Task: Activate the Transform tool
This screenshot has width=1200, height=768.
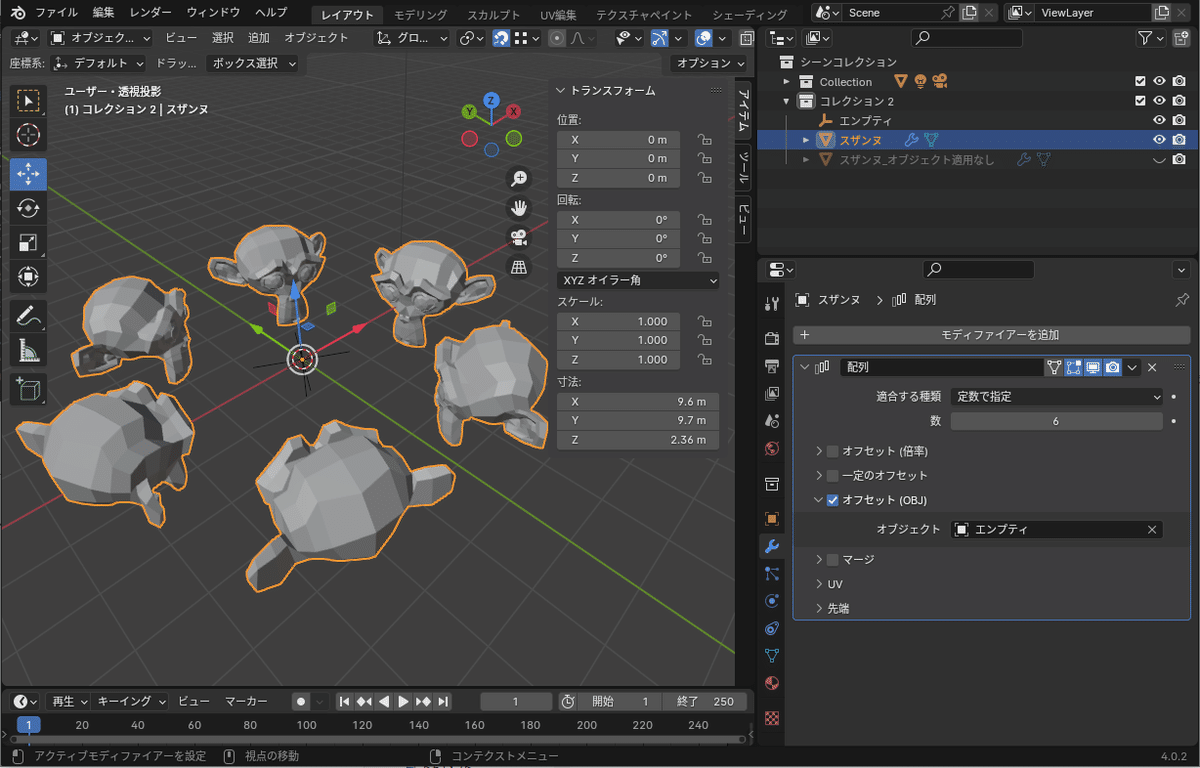Action: (x=28, y=276)
